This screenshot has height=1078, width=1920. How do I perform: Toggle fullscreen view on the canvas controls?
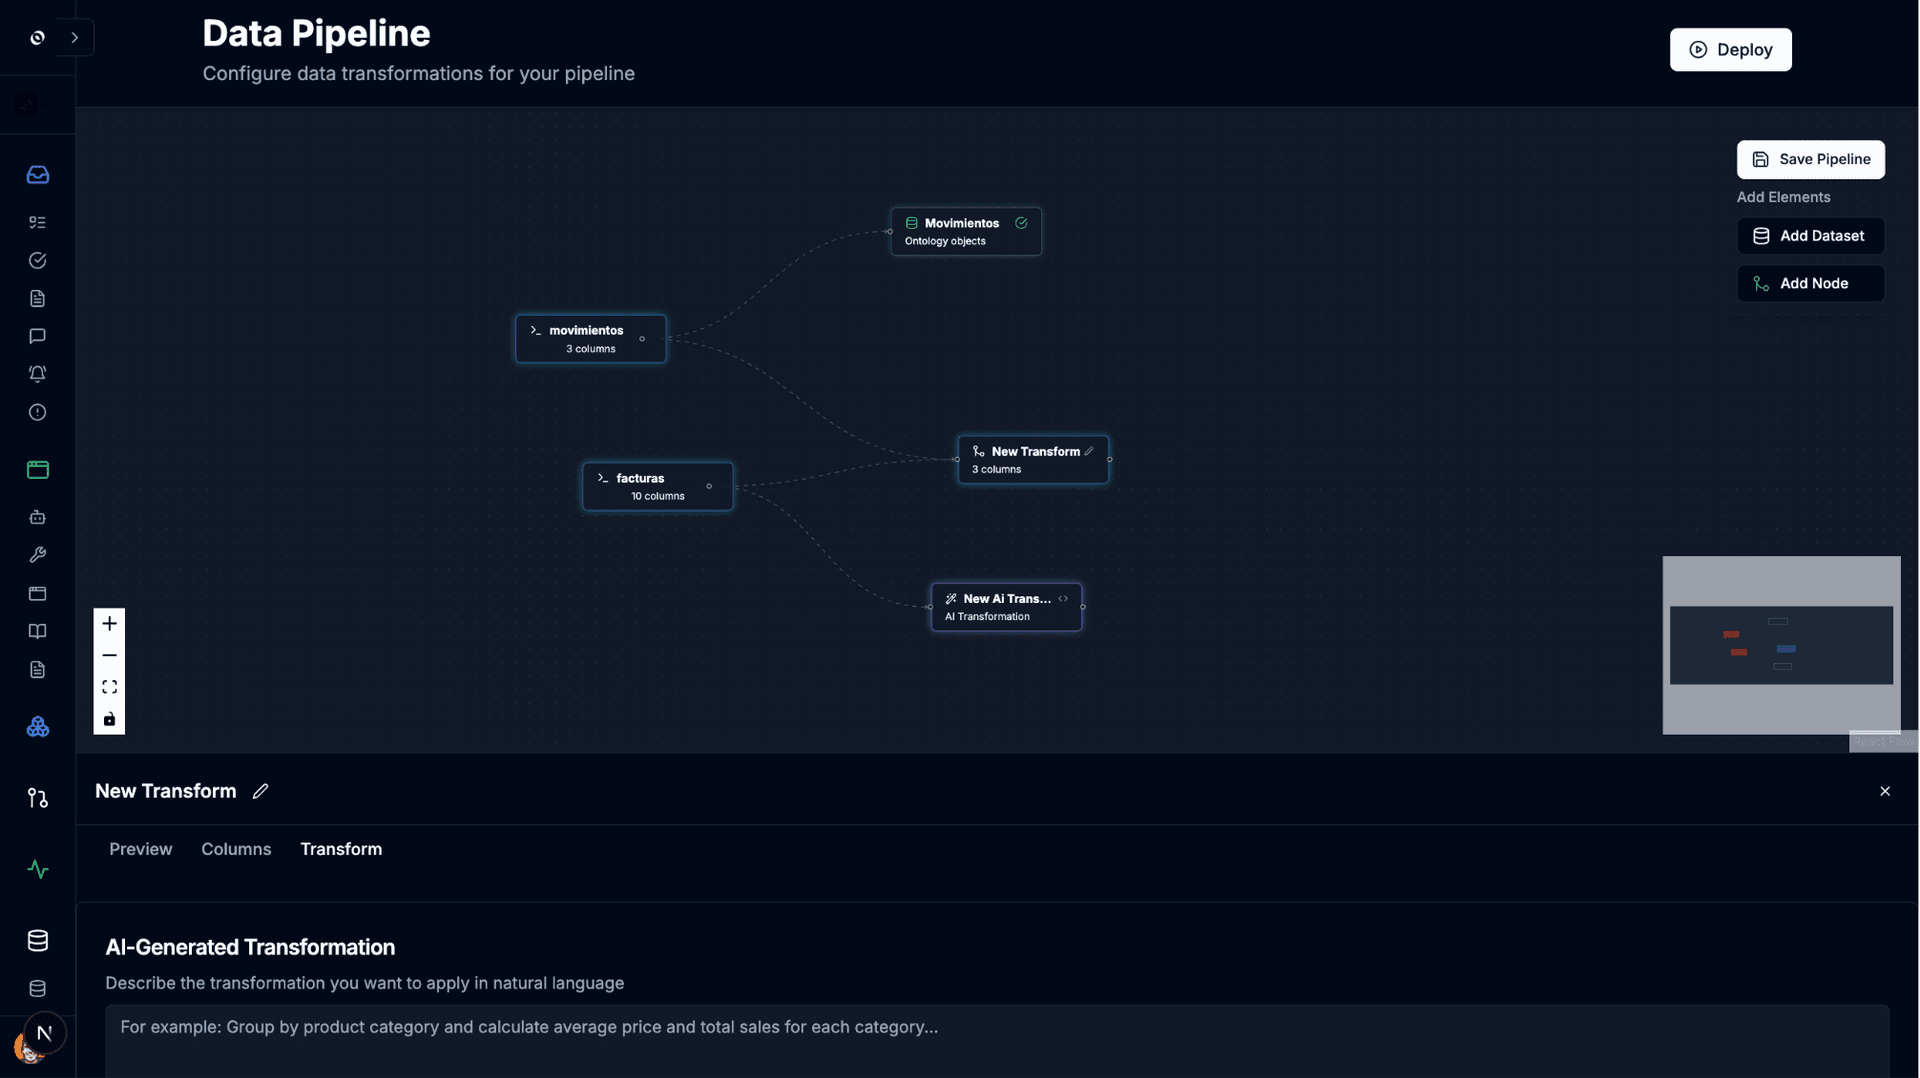click(109, 687)
